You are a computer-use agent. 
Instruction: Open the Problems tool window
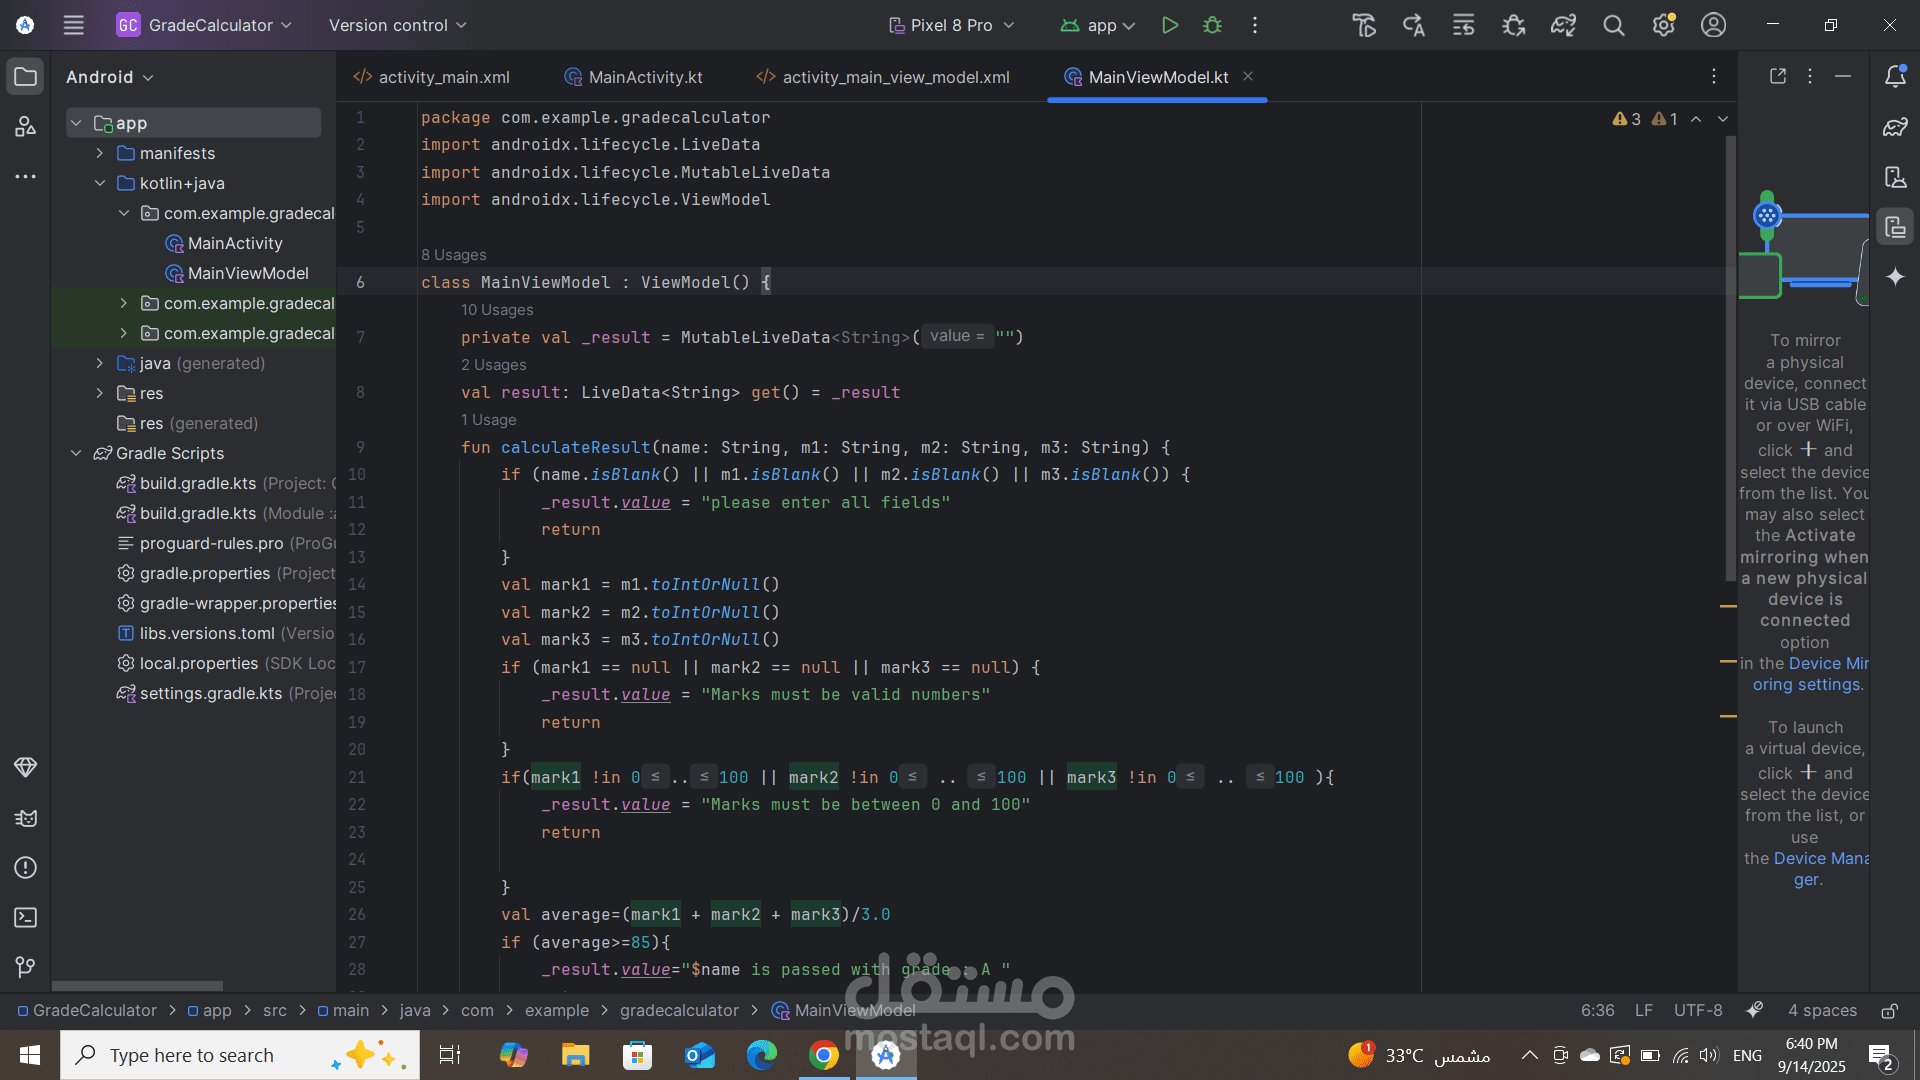click(26, 868)
